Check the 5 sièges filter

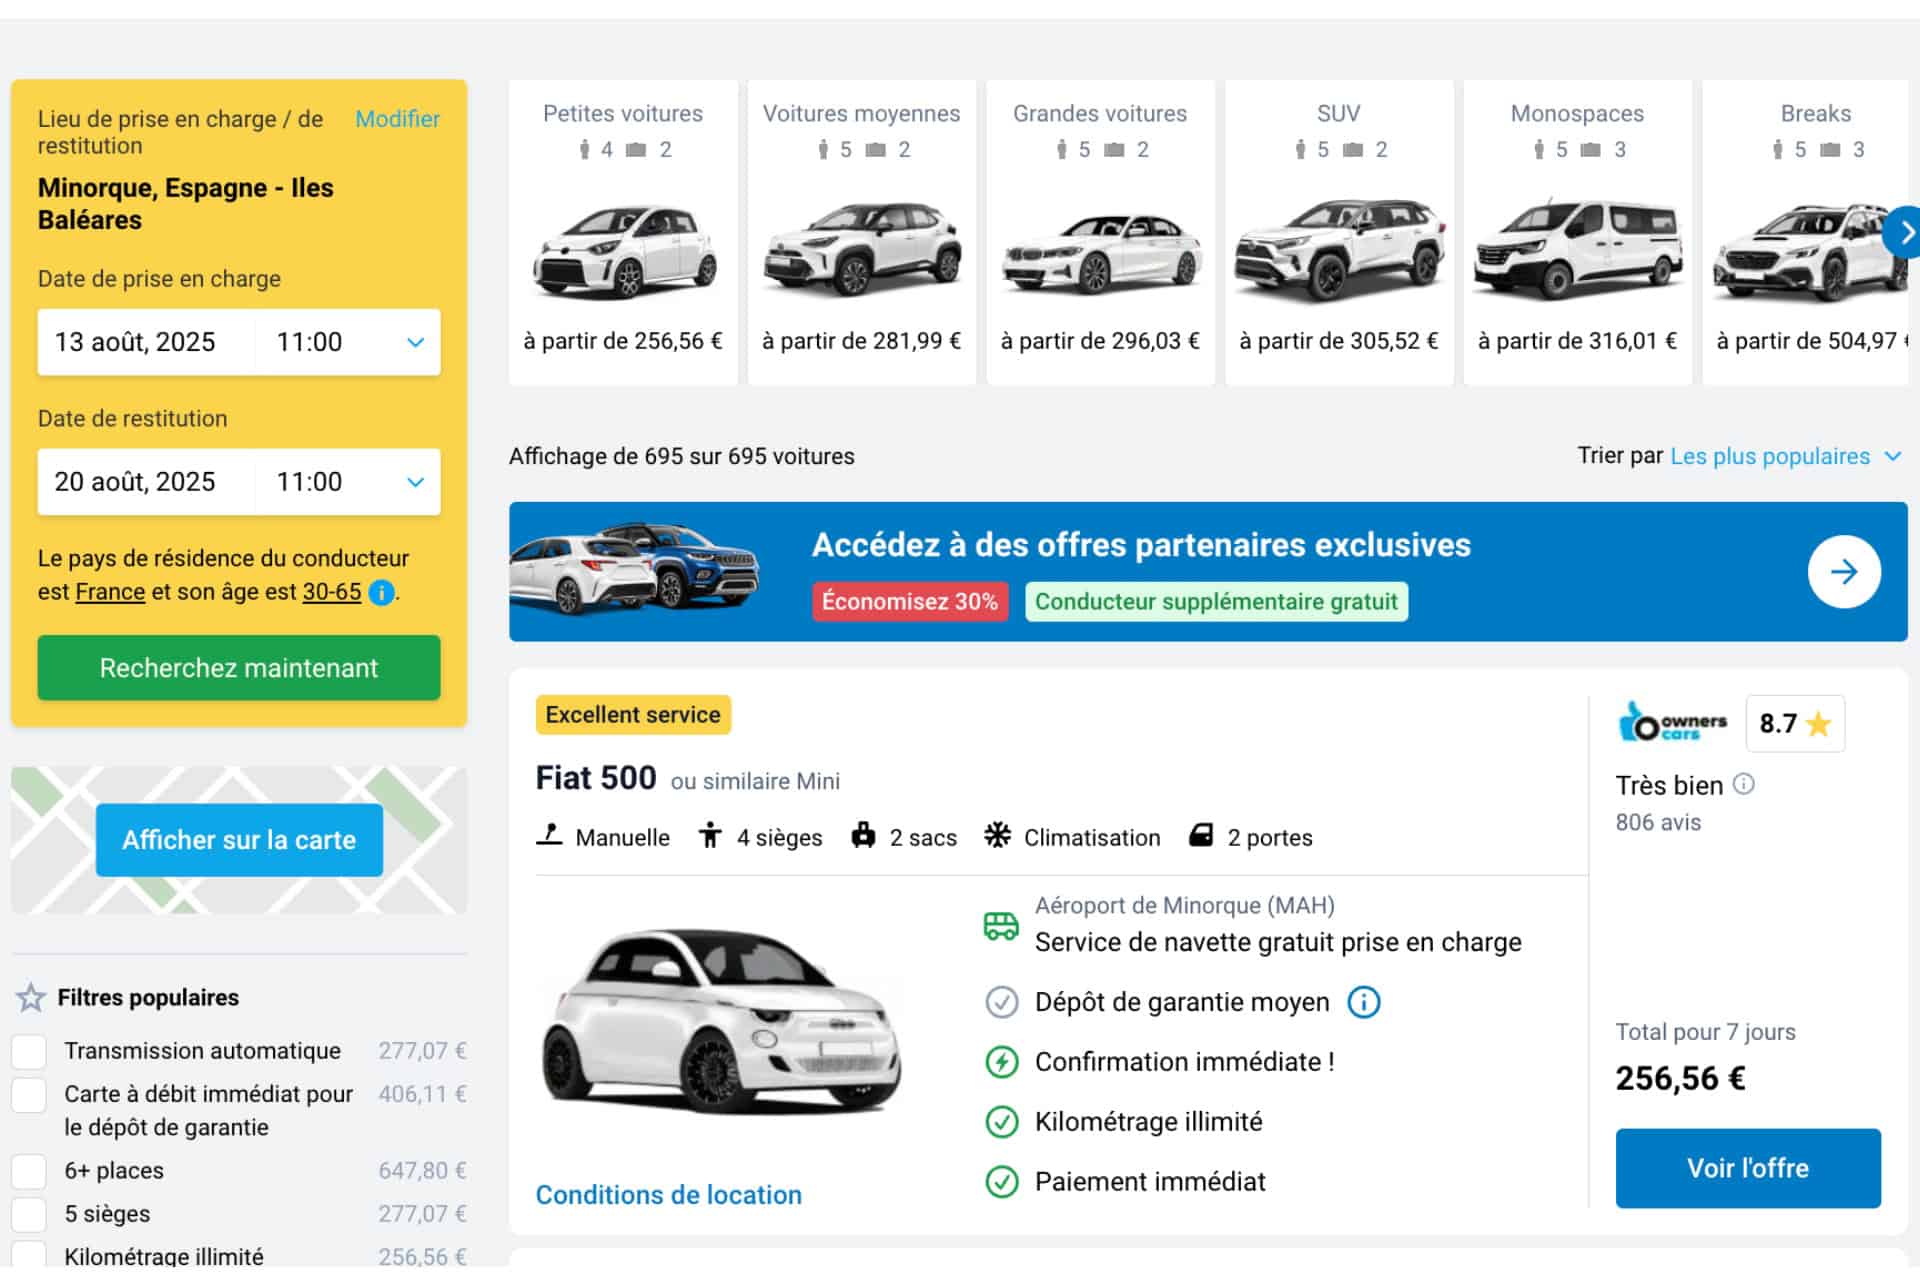(29, 1214)
